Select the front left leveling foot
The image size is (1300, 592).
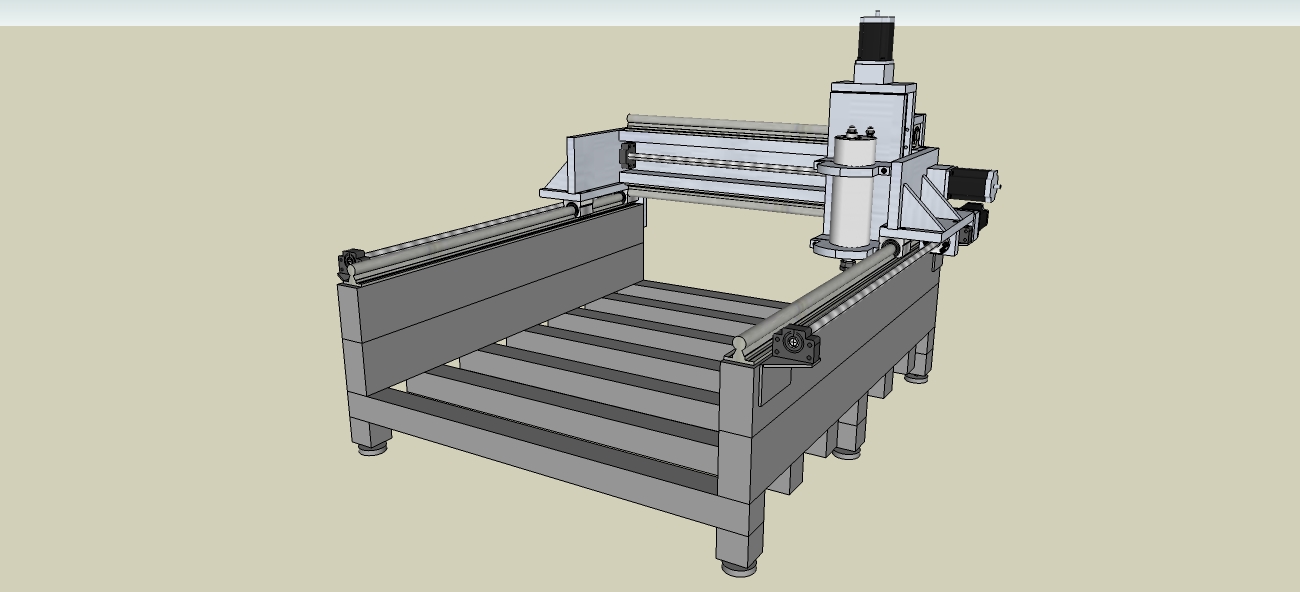pos(374,448)
